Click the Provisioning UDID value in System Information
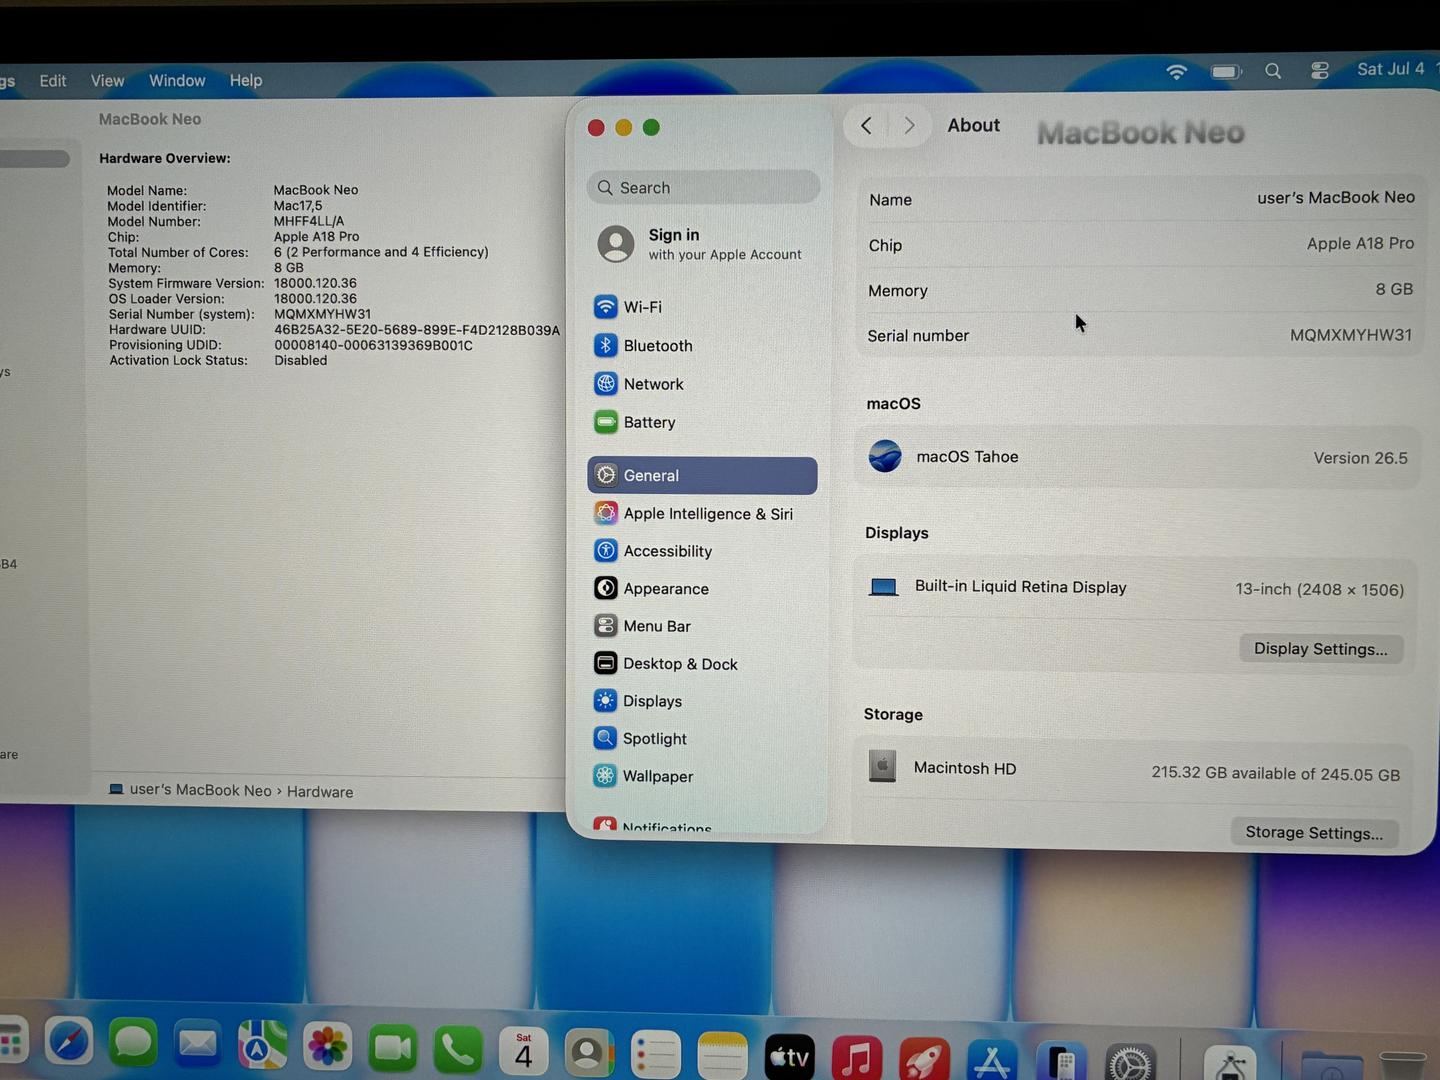Screen dimensions: 1440x1080 (x=373, y=345)
